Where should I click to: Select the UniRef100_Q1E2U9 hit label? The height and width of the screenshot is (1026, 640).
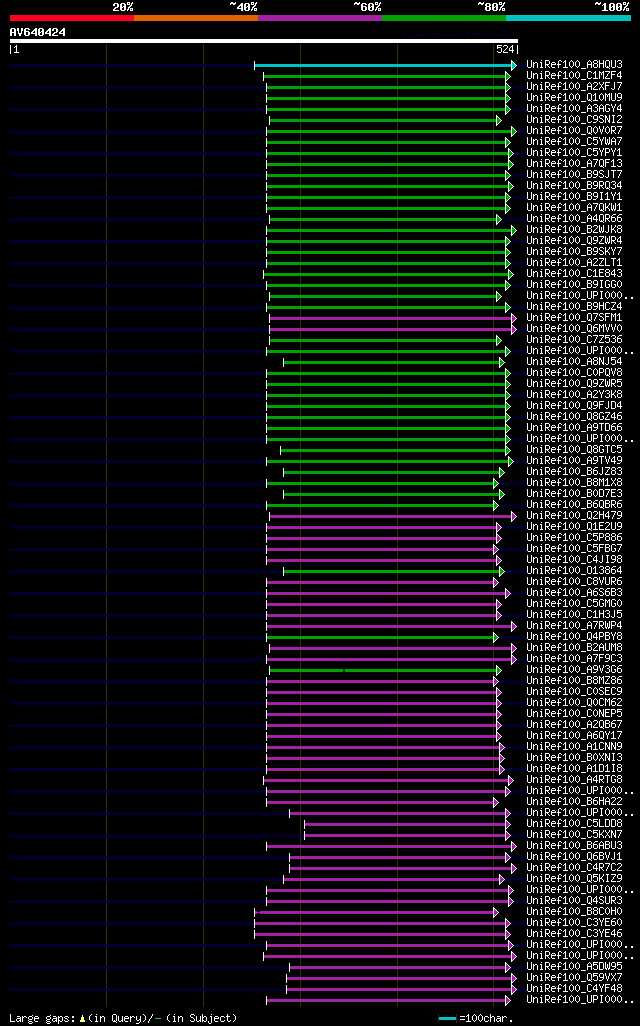pyautogui.click(x=575, y=527)
